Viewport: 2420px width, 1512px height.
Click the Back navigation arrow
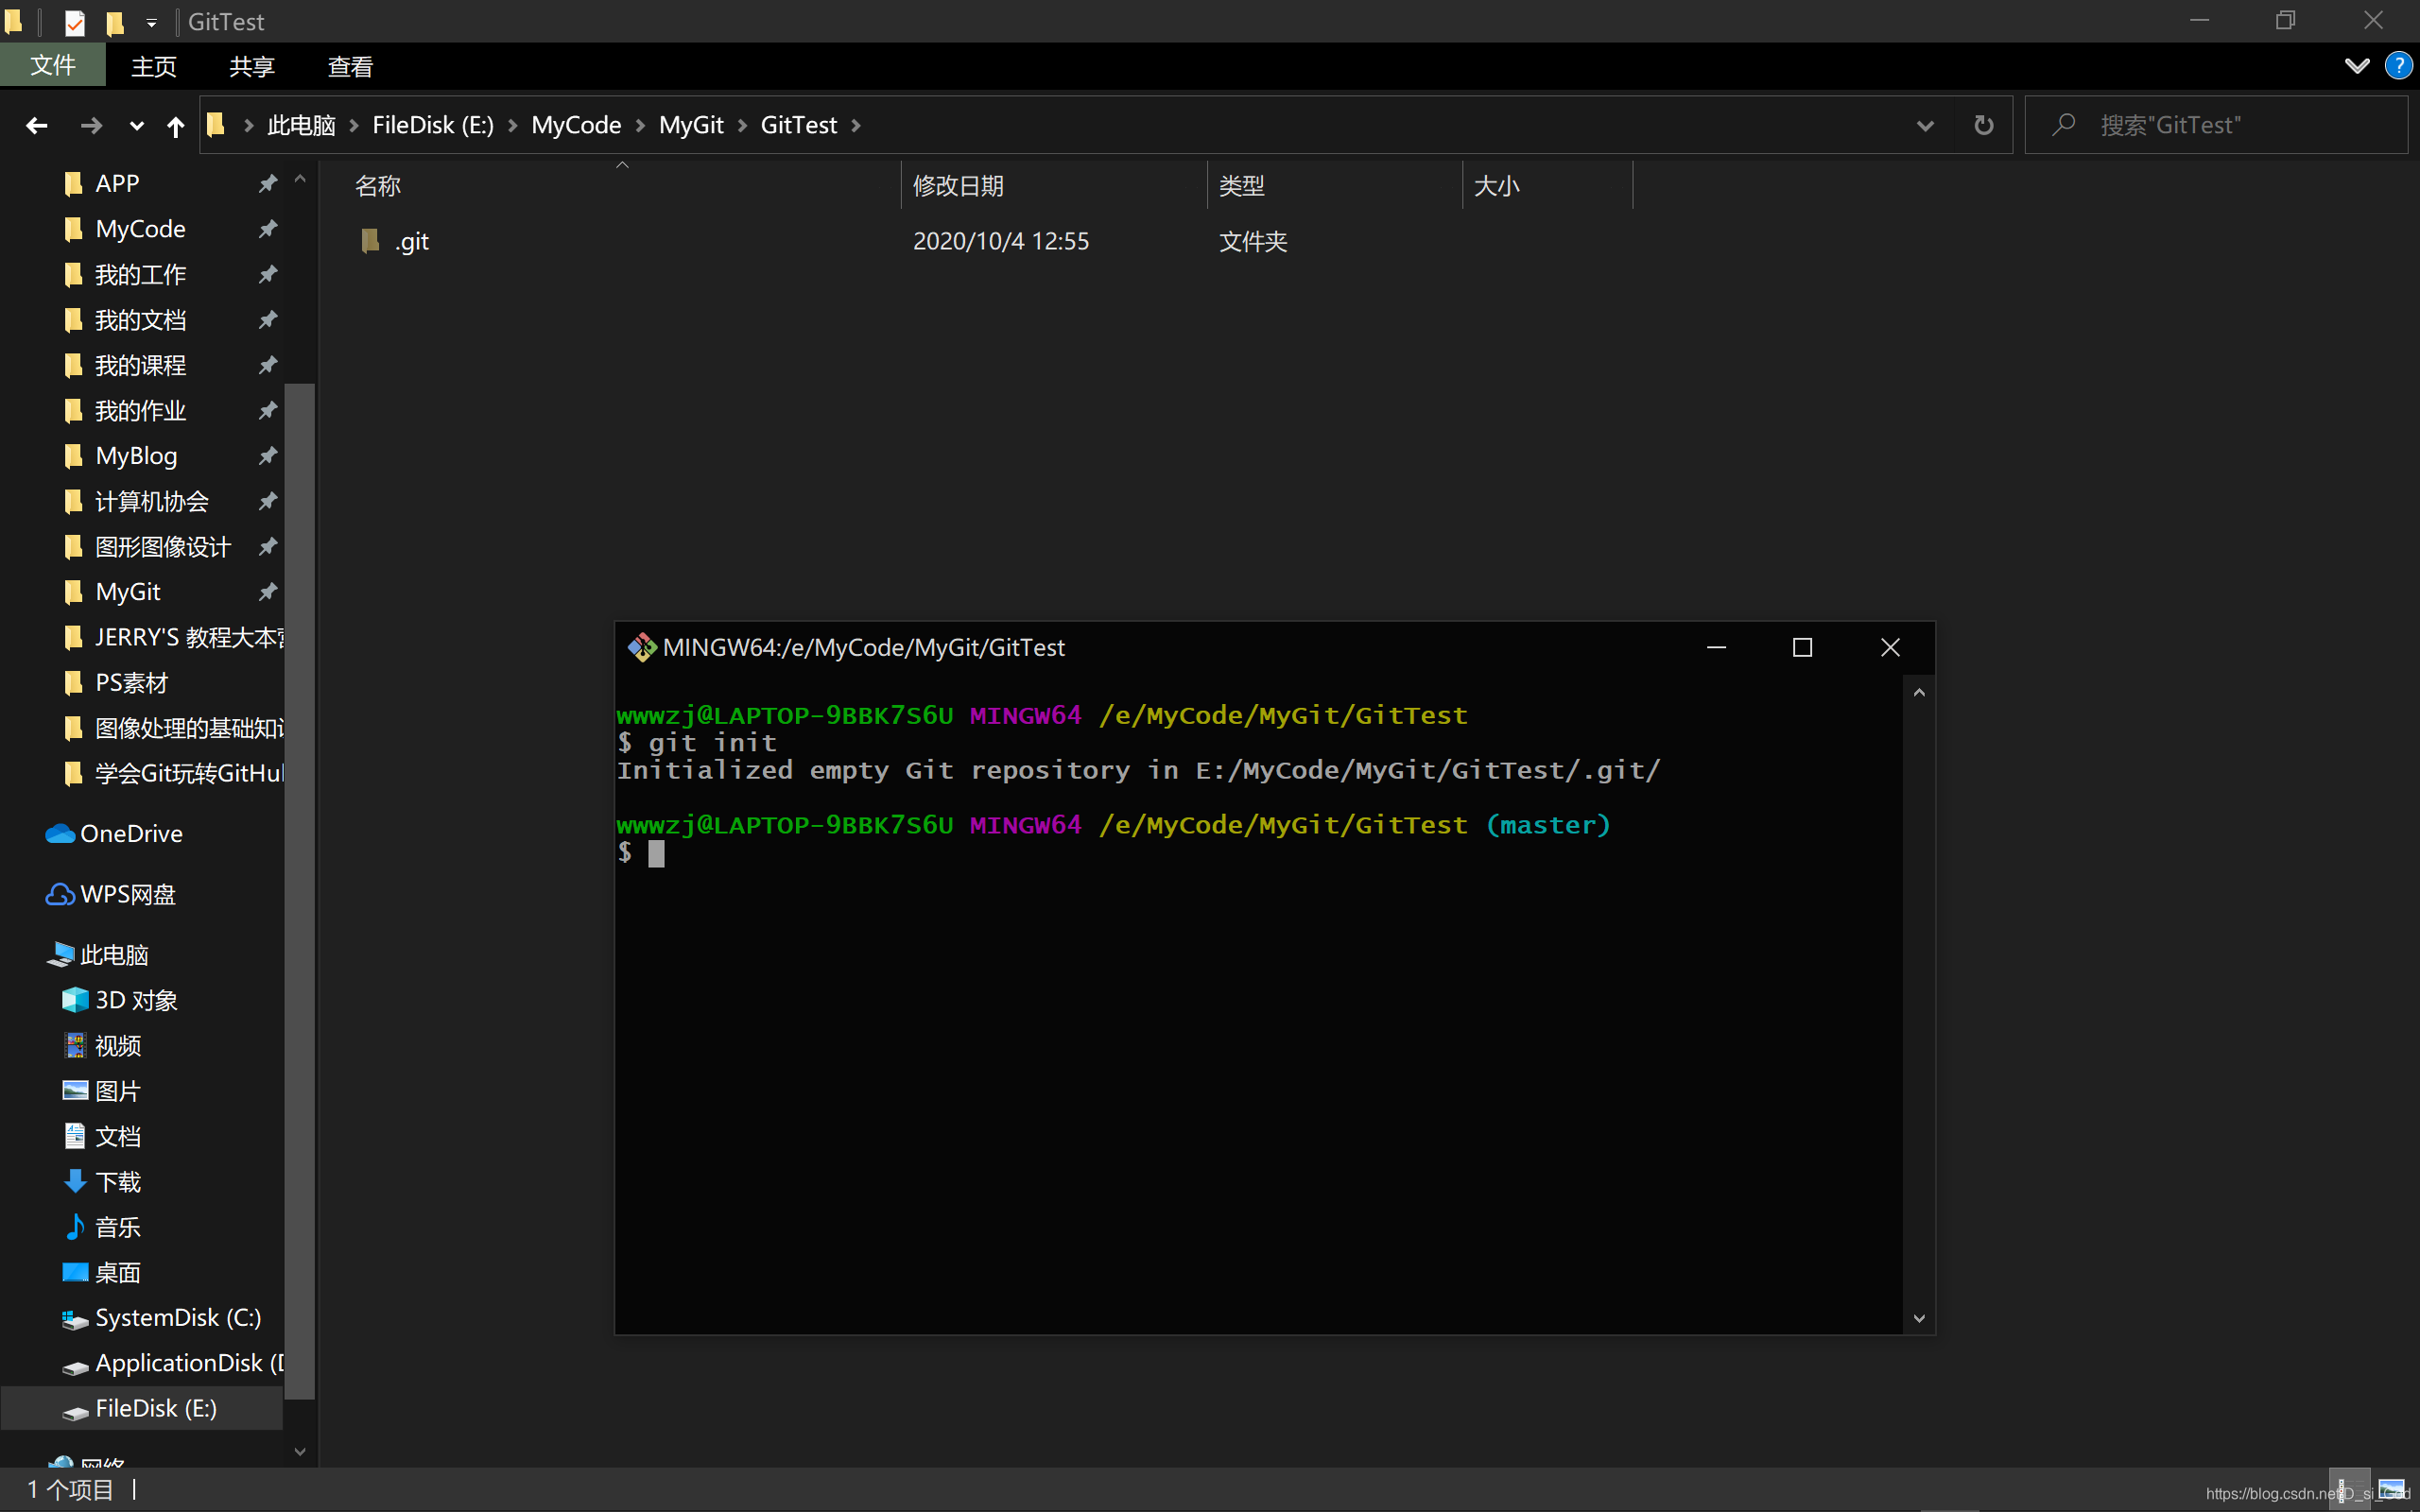[37, 125]
